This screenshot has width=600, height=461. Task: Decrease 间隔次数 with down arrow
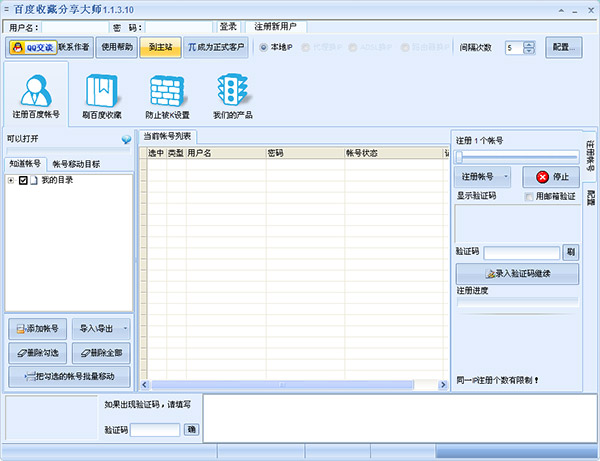tap(529, 51)
